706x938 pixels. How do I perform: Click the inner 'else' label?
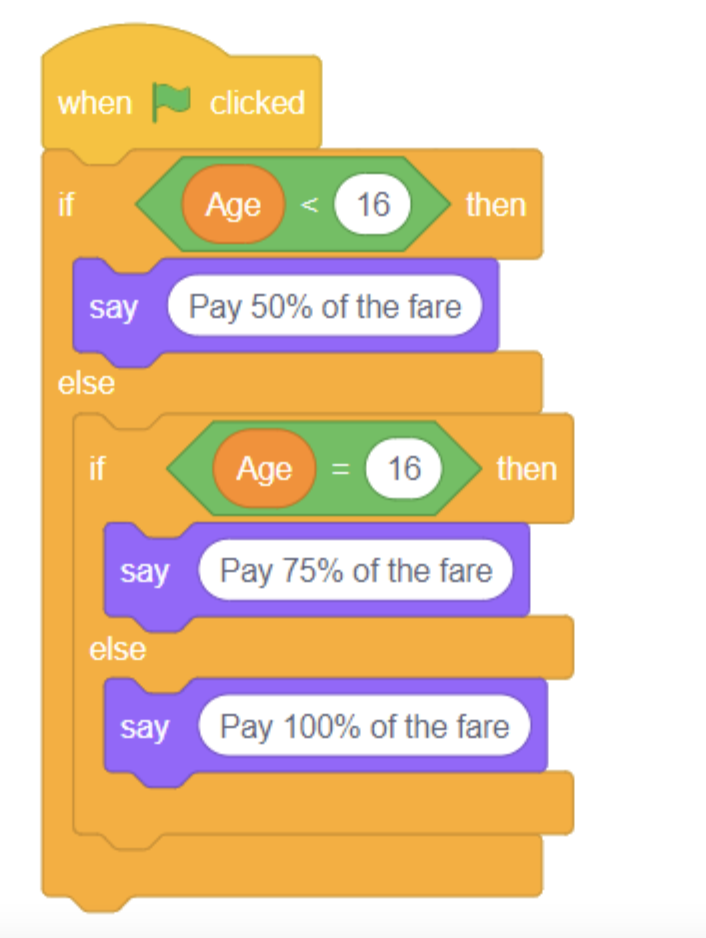click(x=117, y=649)
